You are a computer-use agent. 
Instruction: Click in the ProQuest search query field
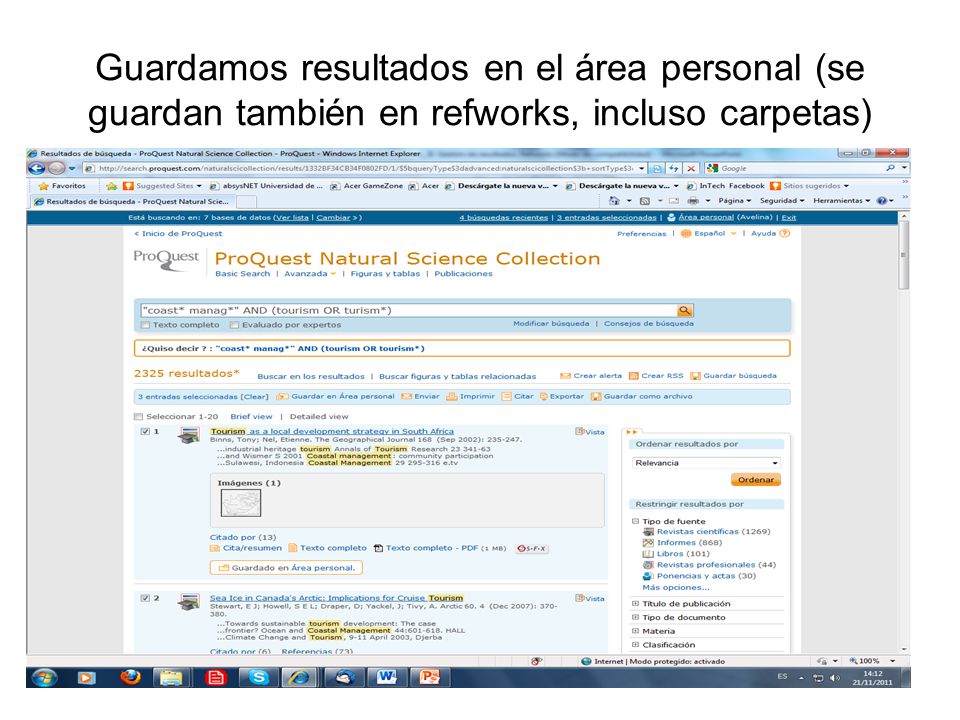[x=408, y=310]
